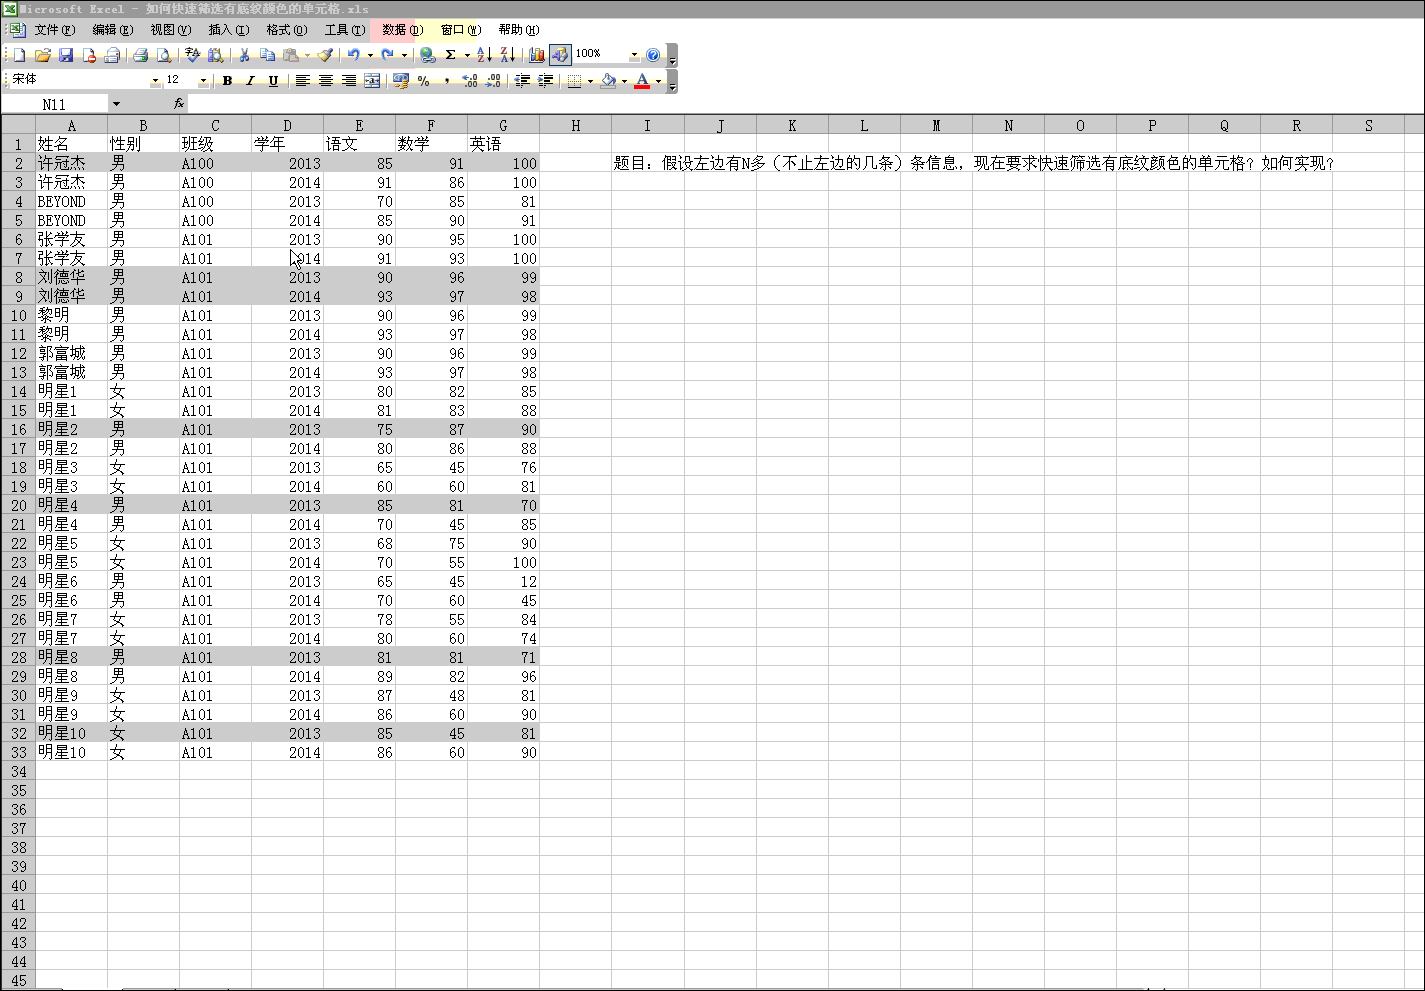The height and width of the screenshot is (991, 1425).
Task: Click the red font color button
Action: [x=642, y=81]
